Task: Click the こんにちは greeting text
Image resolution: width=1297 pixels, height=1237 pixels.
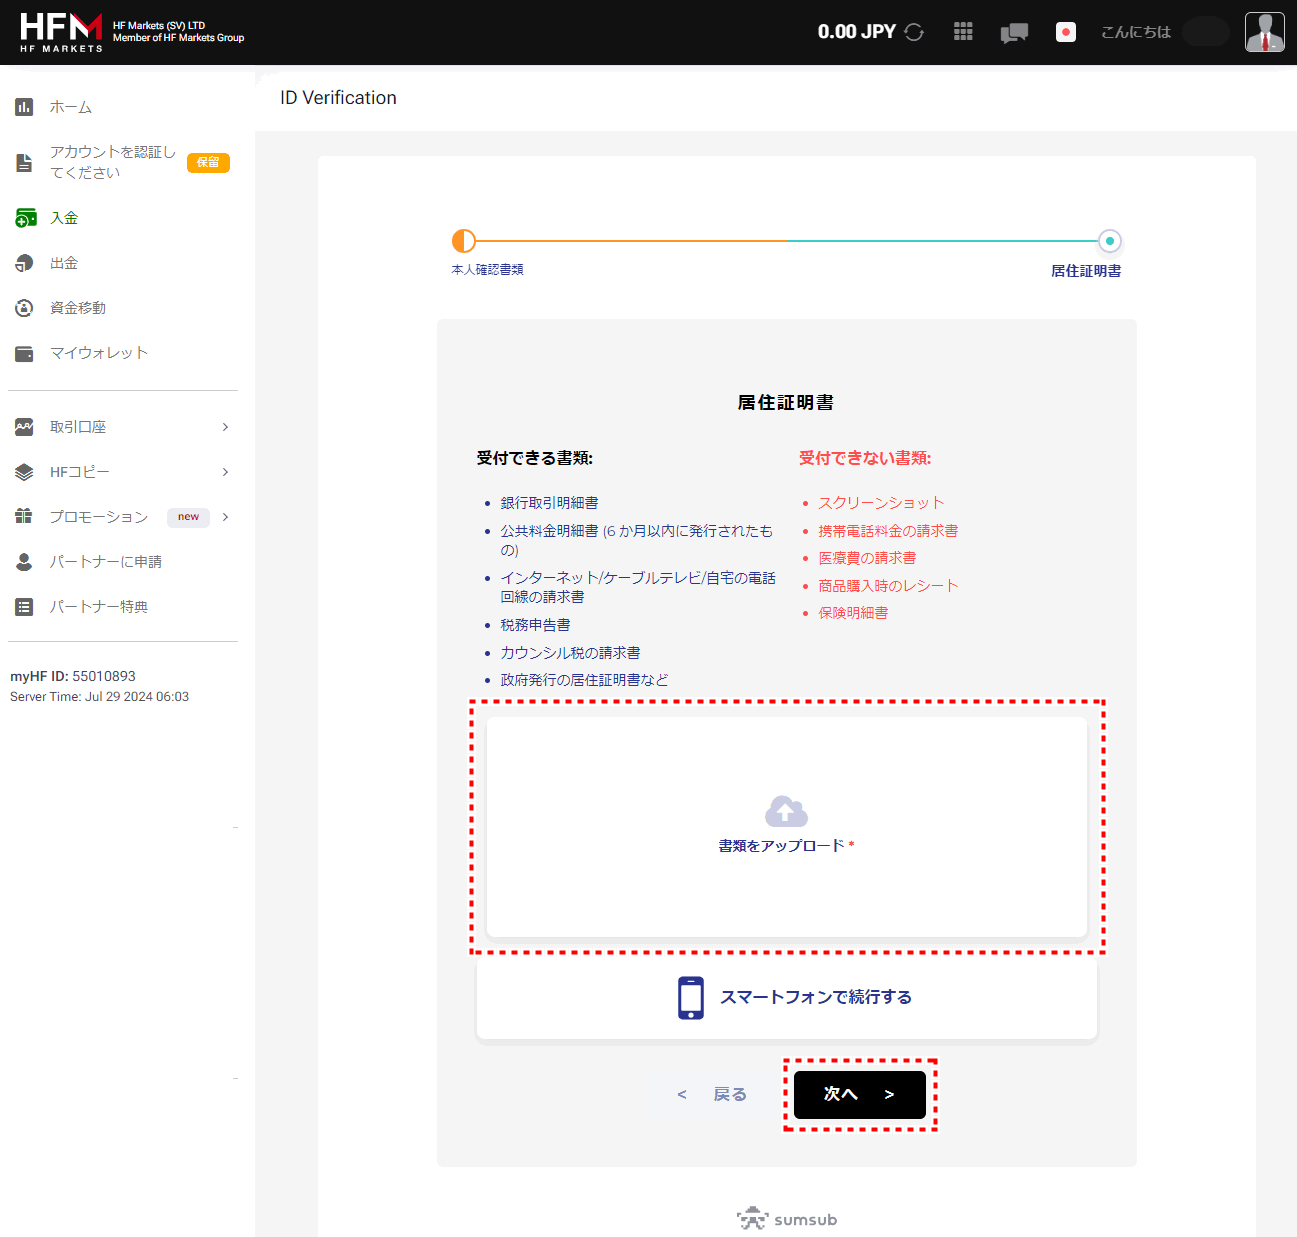Action: (x=1136, y=32)
